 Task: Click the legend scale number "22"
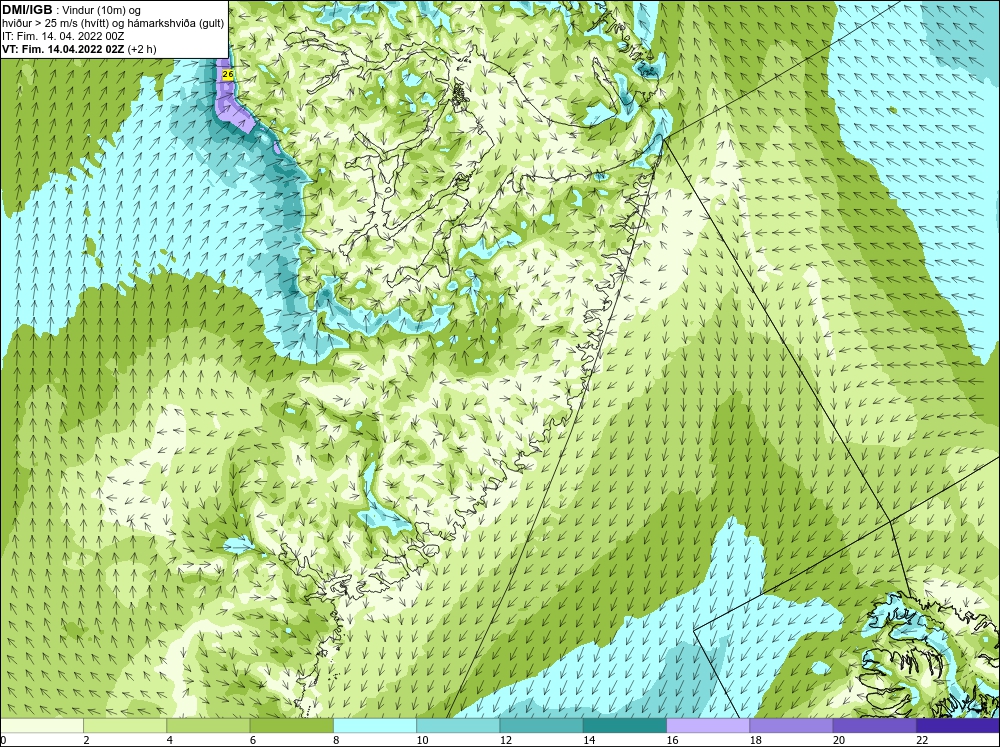922,740
